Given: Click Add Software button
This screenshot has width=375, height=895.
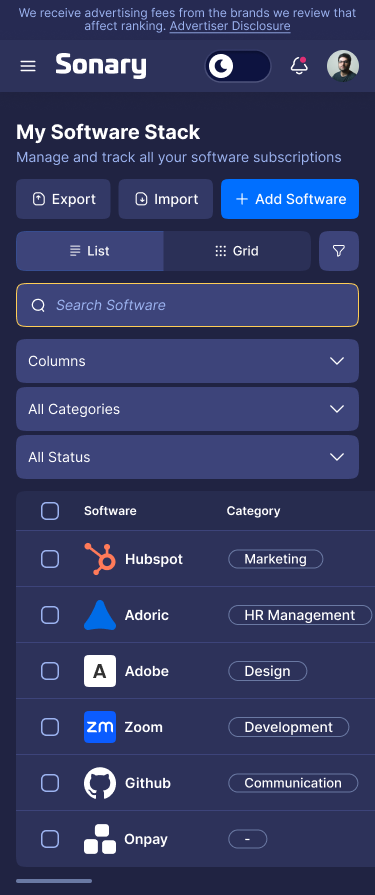Looking at the screenshot, I should tap(290, 199).
